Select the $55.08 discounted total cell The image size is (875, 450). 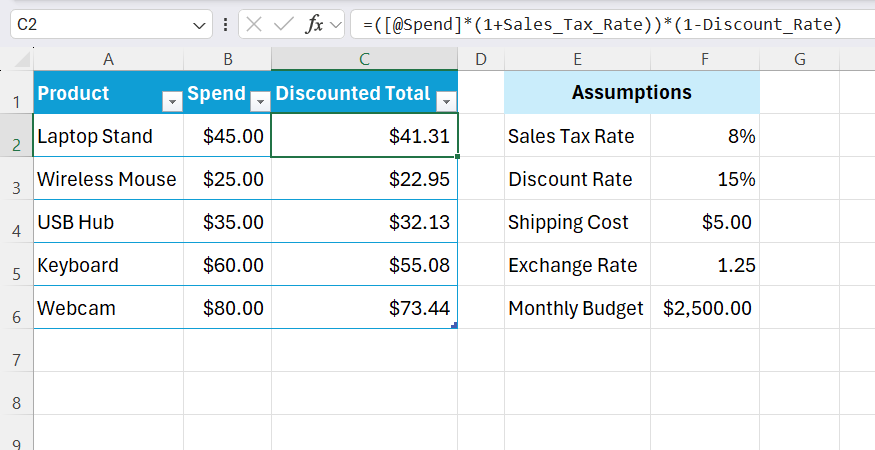(x=364, y=265)
